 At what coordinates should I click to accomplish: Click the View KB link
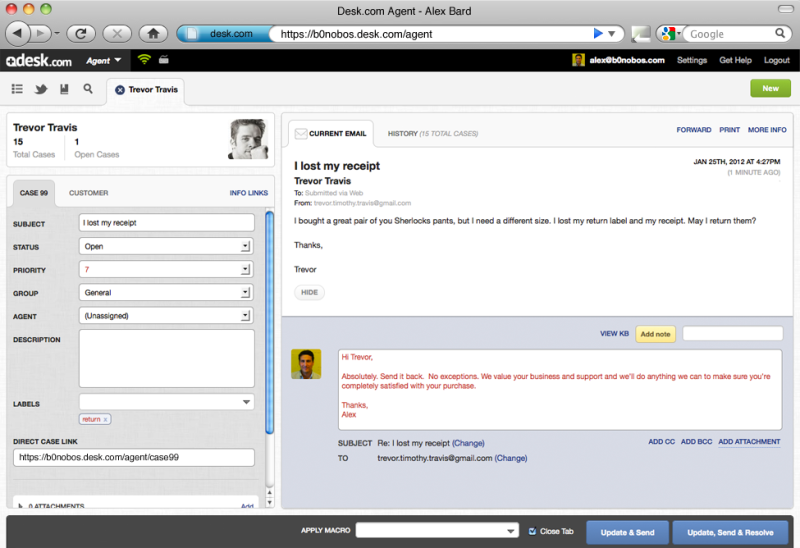click(x=614, y=334)
